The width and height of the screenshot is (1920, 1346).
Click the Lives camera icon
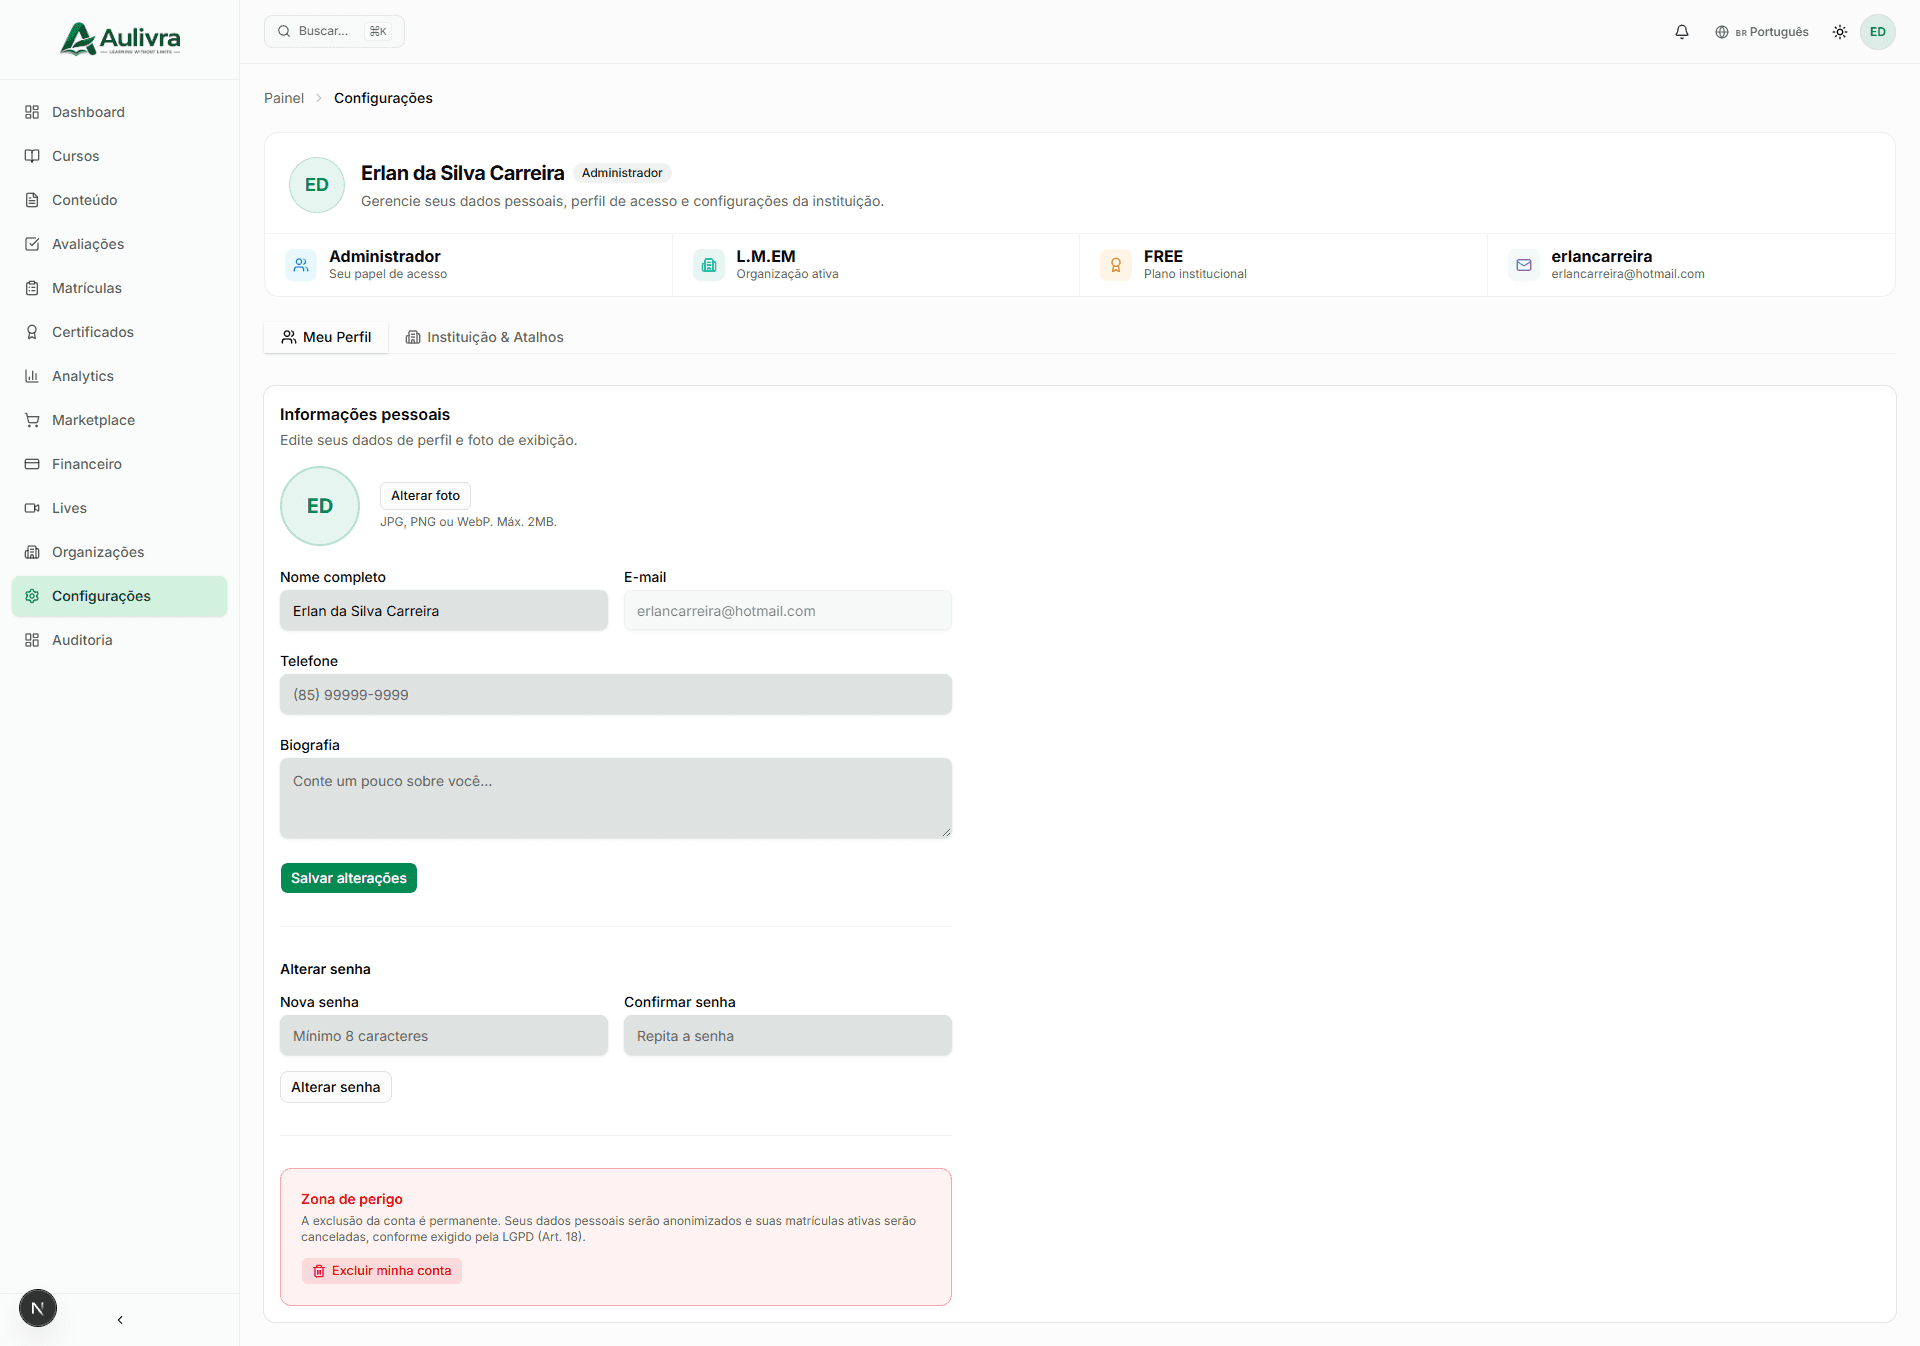pyautogui.click(x=32, y=508)
